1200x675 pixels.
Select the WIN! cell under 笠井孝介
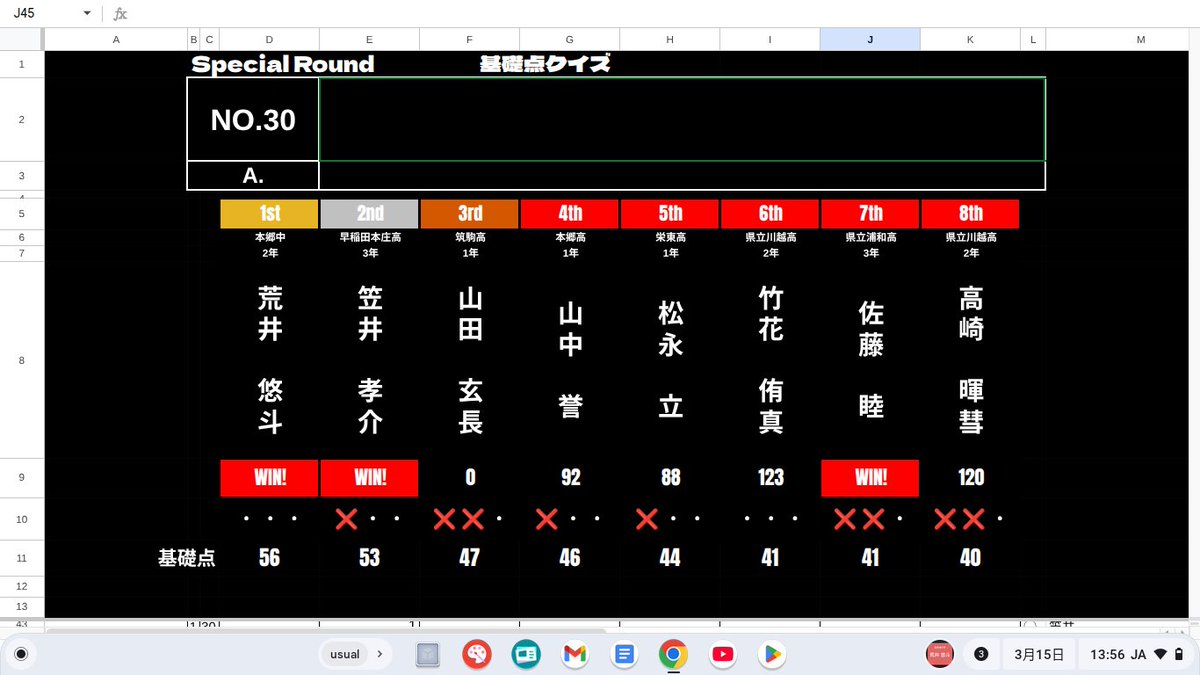click(x=370, y=478)
